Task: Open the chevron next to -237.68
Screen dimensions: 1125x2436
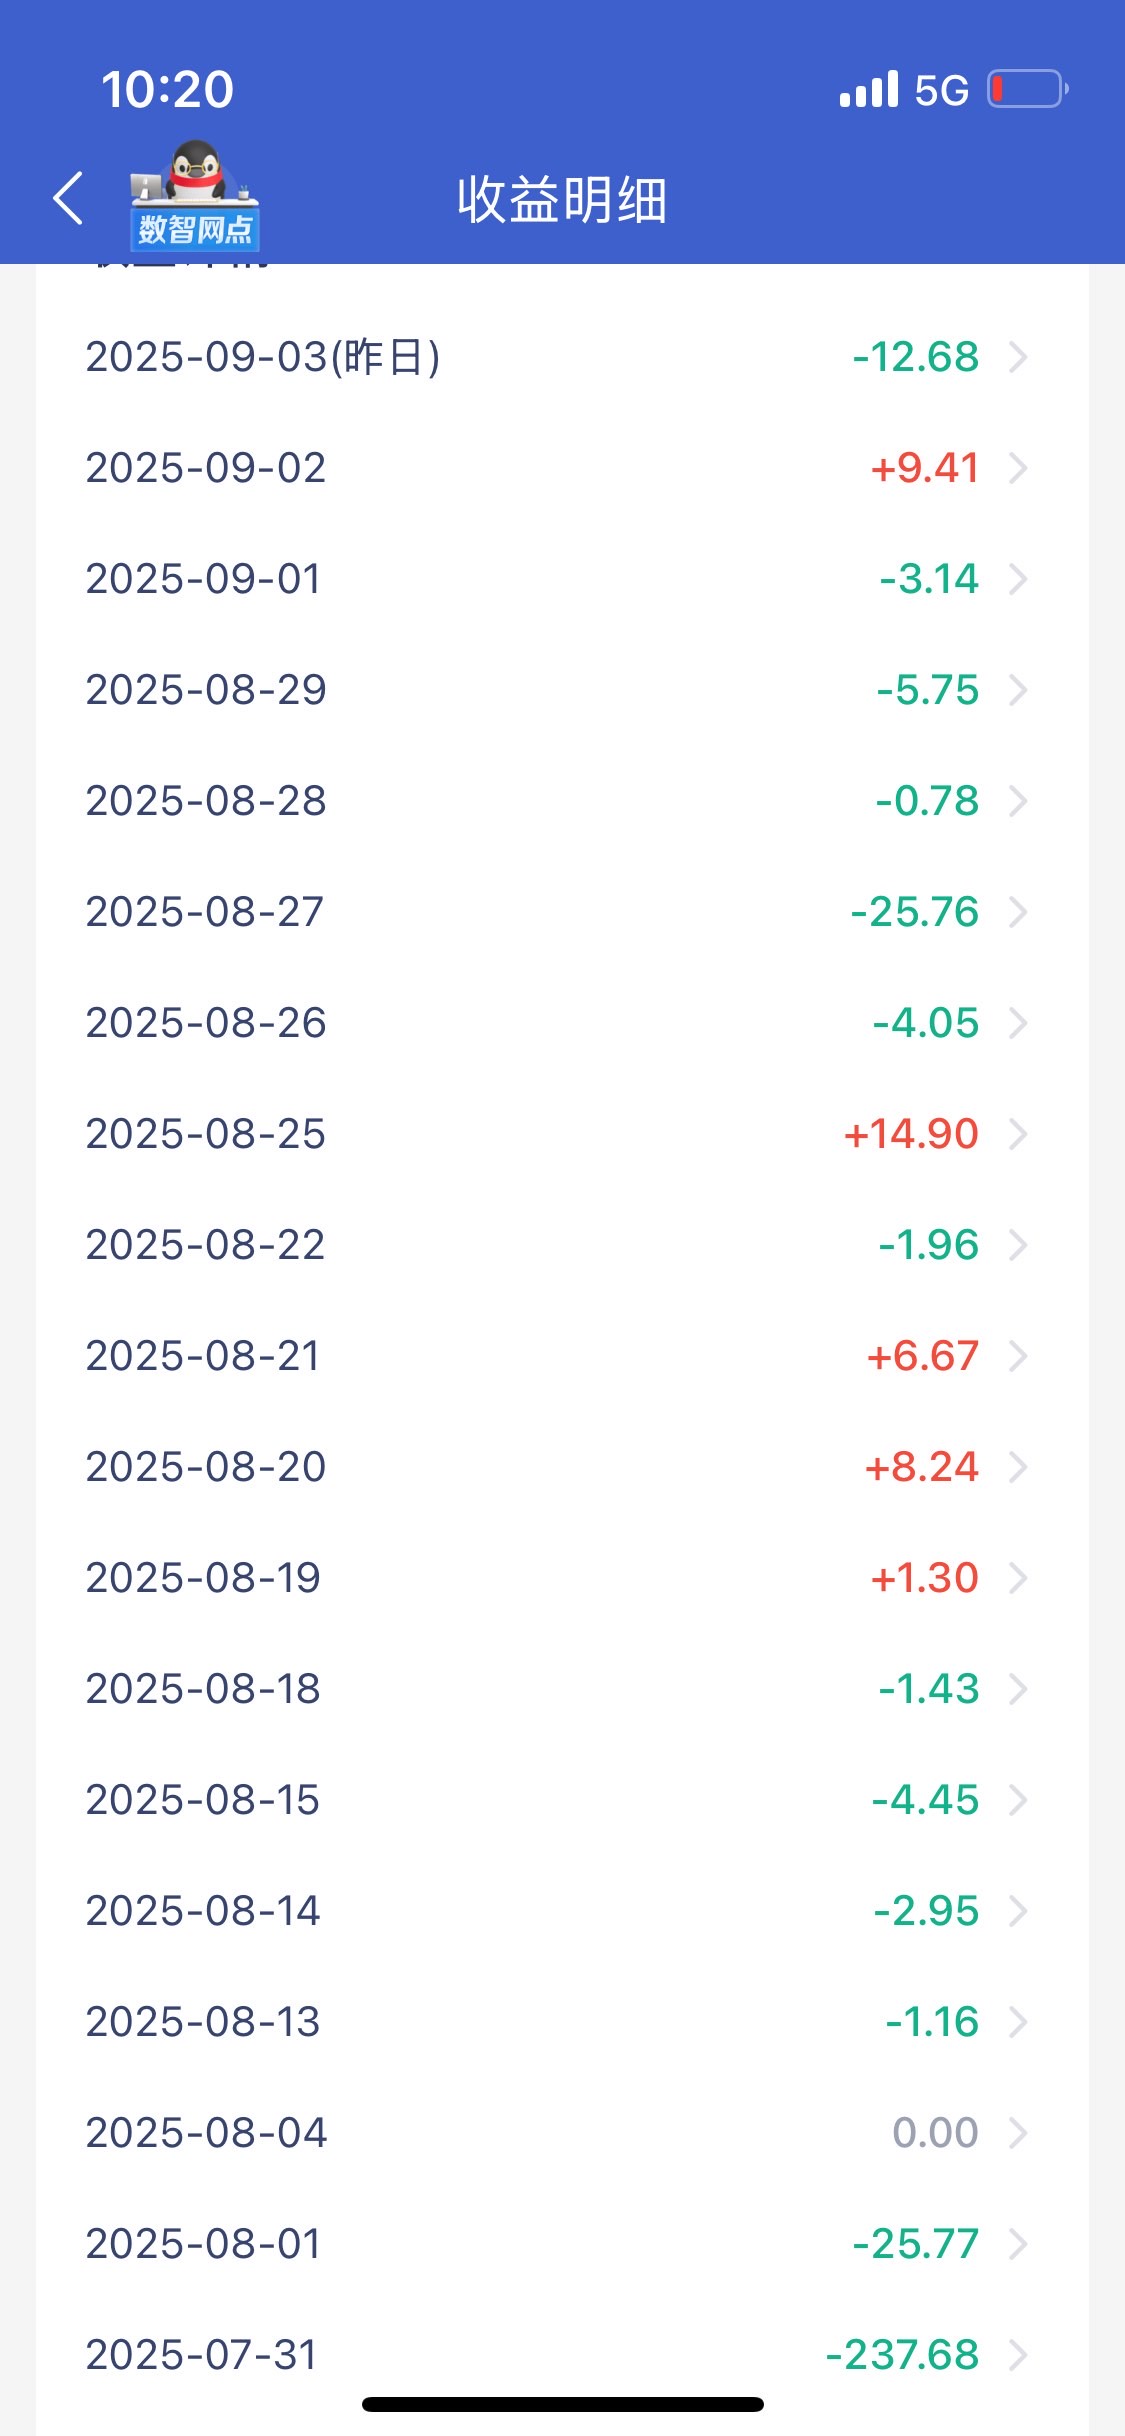Action: click(1018, 2355)
